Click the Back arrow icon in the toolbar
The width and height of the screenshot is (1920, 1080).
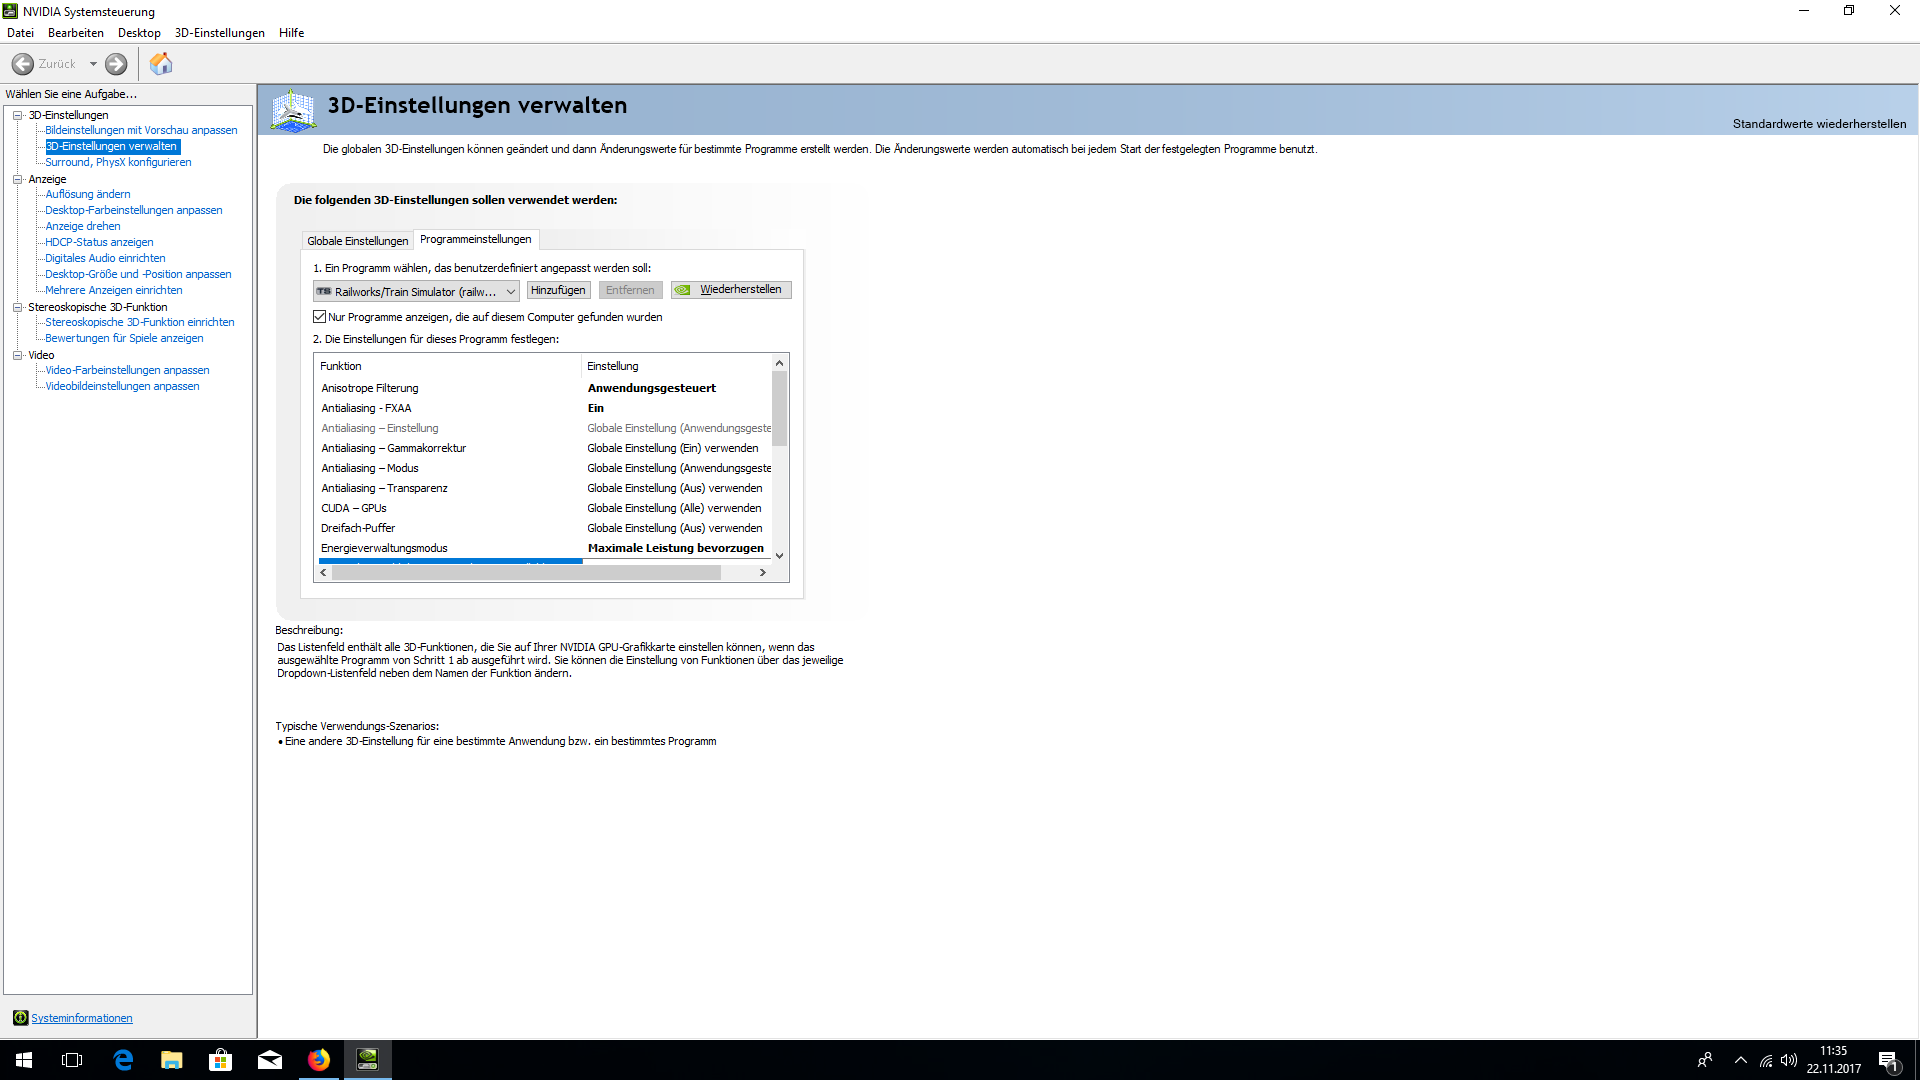tap(23, 64)
